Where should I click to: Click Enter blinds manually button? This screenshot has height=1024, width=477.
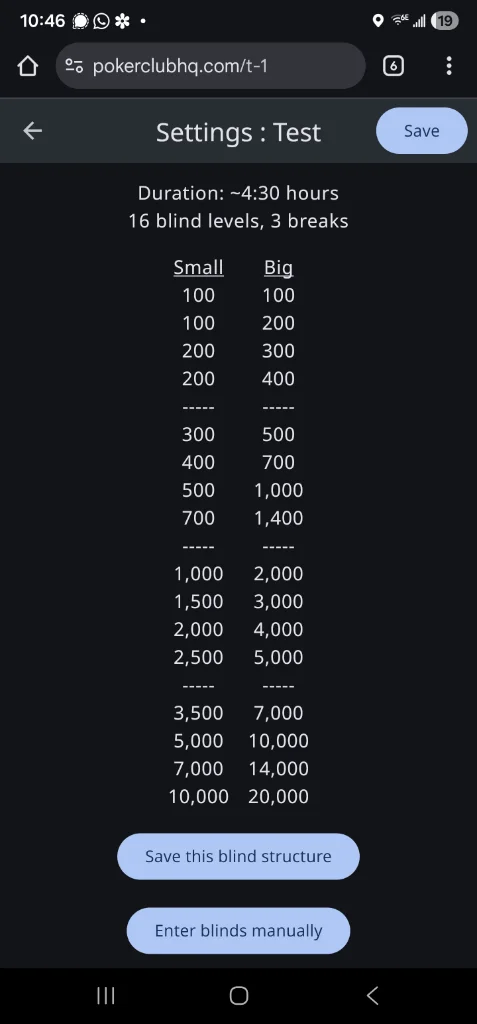238,931
